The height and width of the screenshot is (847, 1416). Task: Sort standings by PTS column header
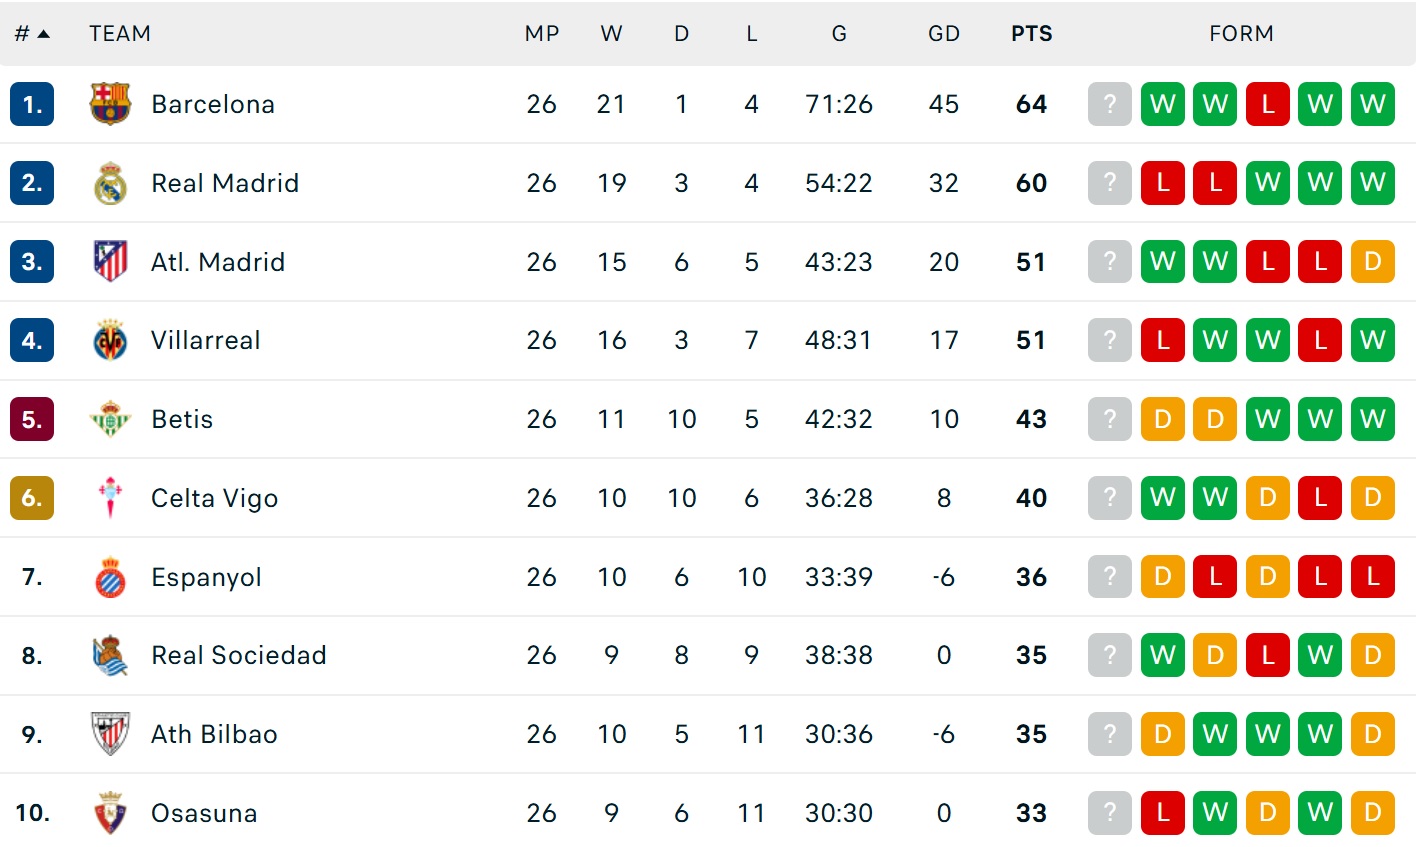[x=1031, y=34]
